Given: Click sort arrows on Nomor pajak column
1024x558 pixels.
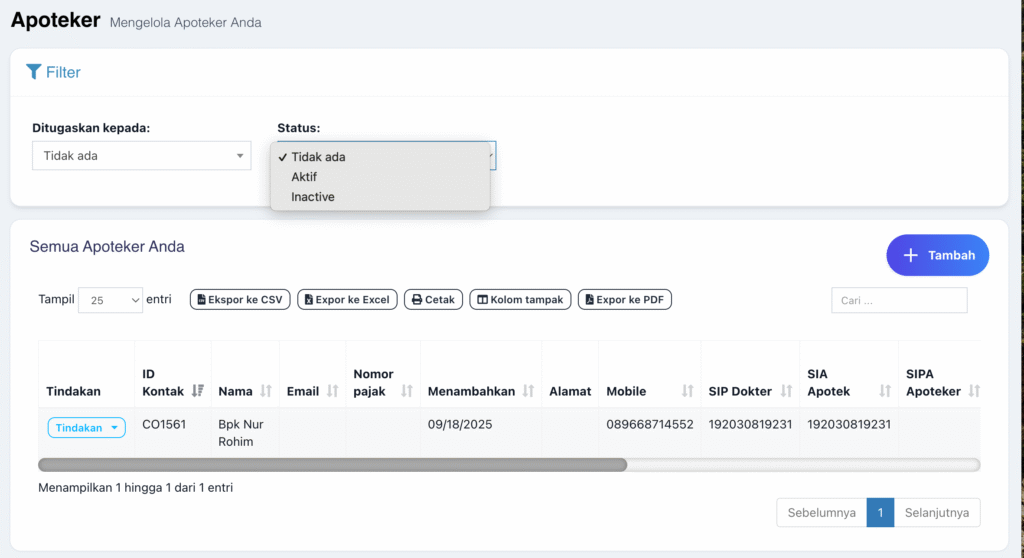Looking at the screenshot, I should pyautogui.click(x=407, y=391).
